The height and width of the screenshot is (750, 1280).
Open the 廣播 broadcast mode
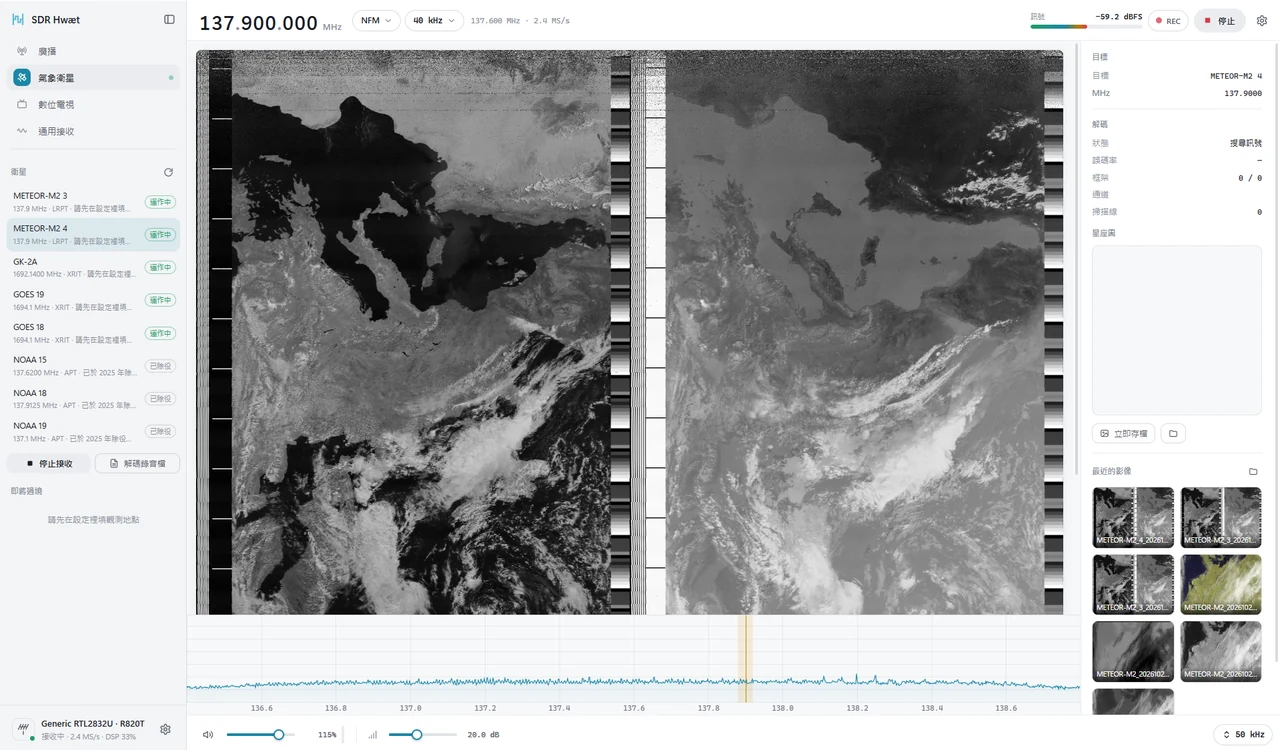(x=93, y=51)
